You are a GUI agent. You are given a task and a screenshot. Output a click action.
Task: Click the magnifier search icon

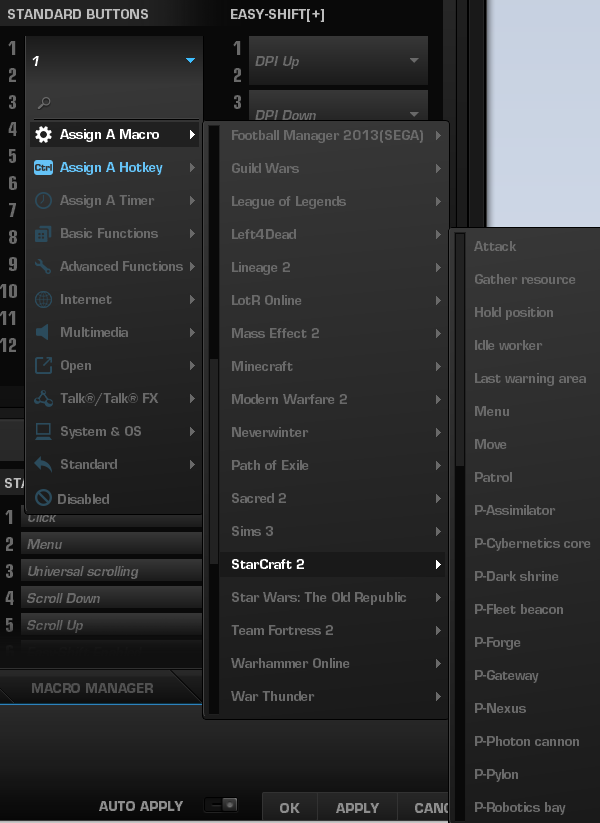pos(44,102)
